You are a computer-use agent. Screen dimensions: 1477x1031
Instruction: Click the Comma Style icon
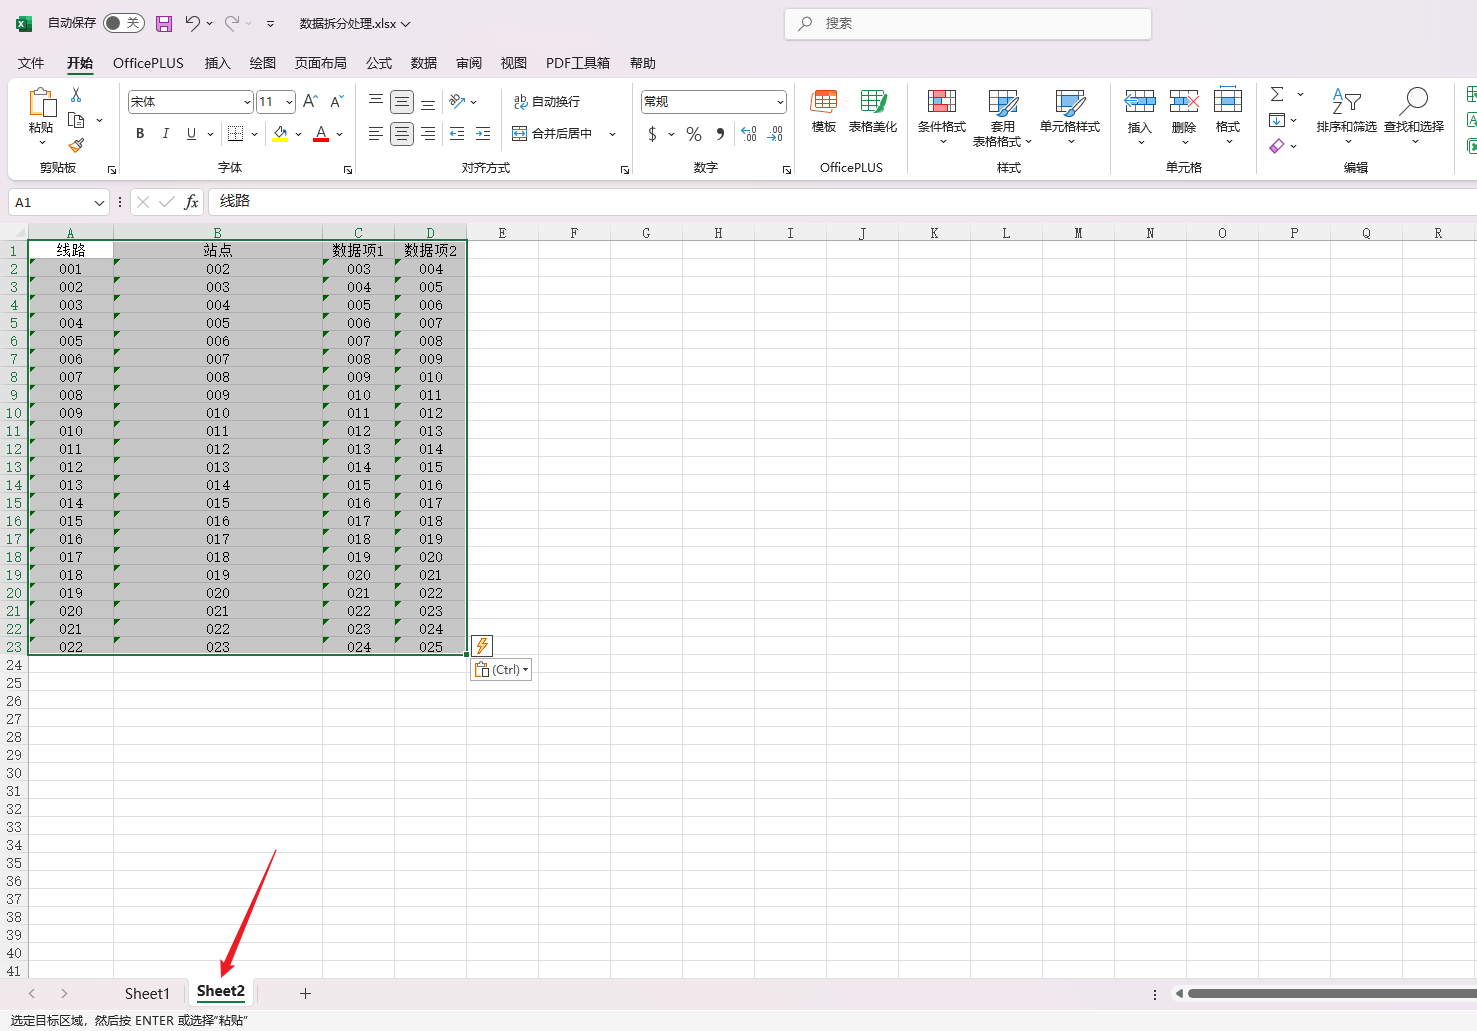(x=720, y=134)
